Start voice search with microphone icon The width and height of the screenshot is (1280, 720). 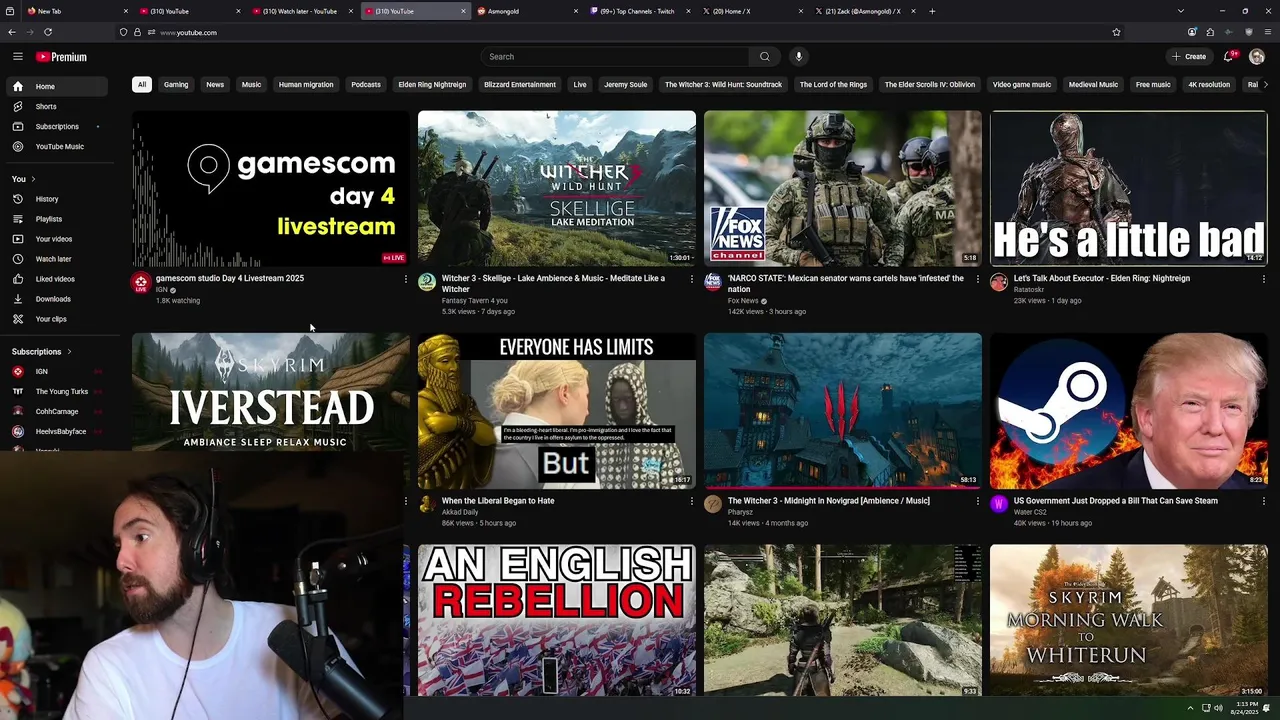pyautogui.click(x=799, y=57)
